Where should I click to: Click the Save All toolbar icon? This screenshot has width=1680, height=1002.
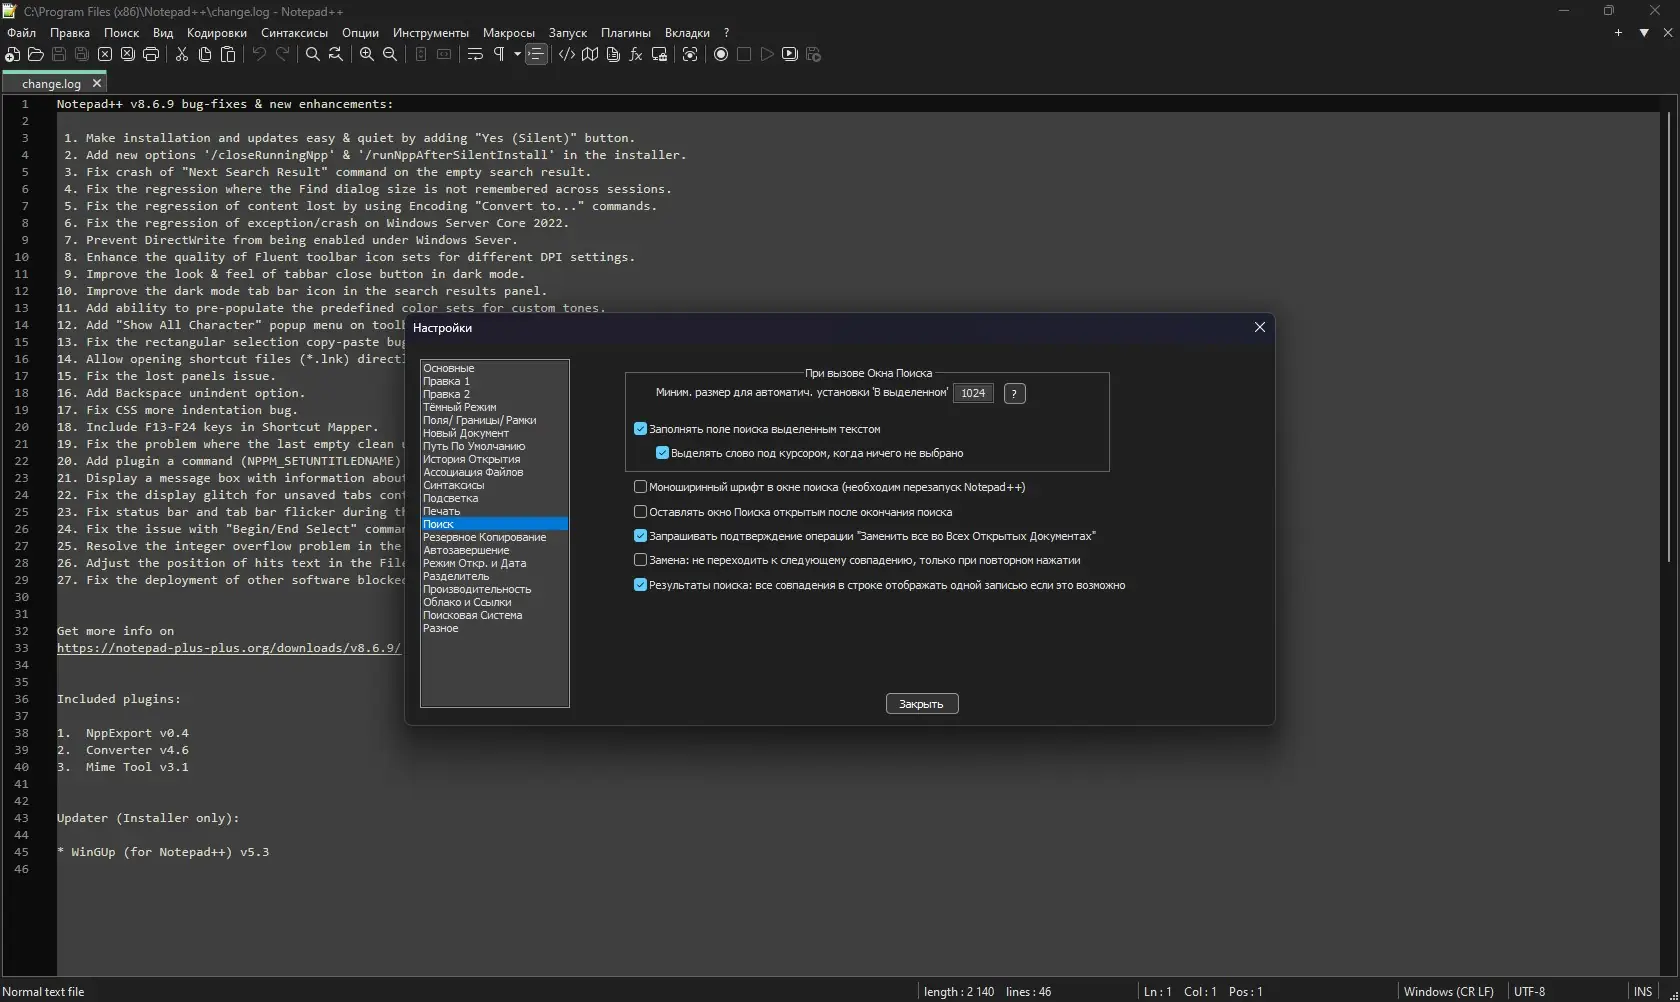(81, 55)
